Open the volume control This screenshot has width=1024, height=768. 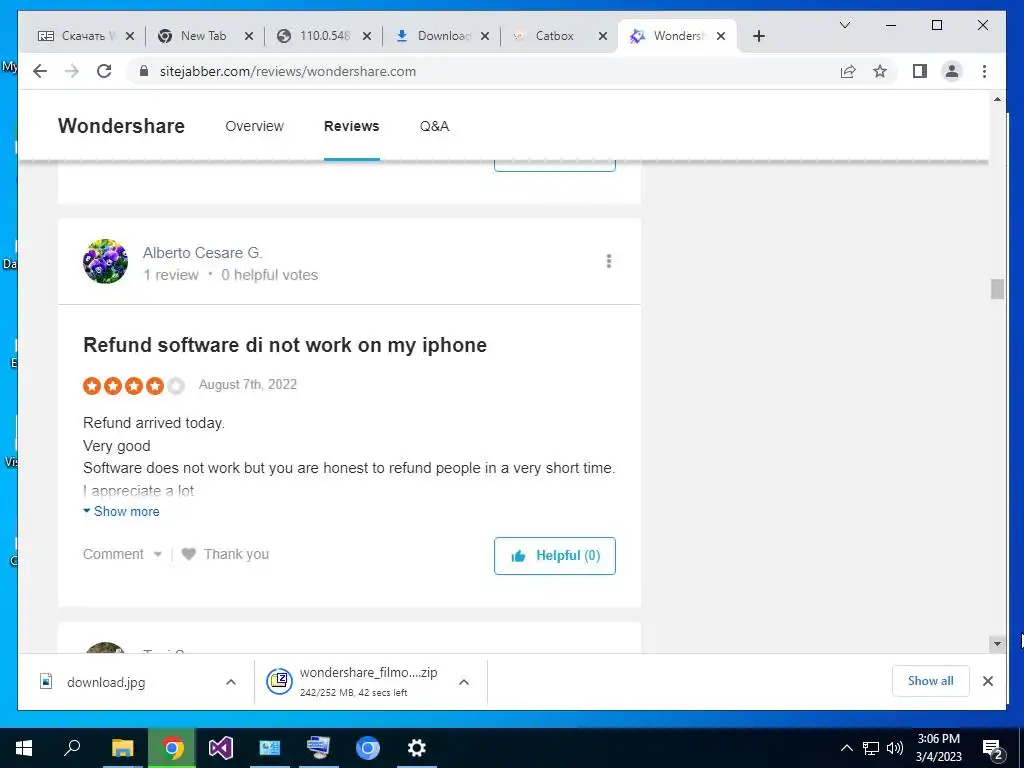point(895,748)
